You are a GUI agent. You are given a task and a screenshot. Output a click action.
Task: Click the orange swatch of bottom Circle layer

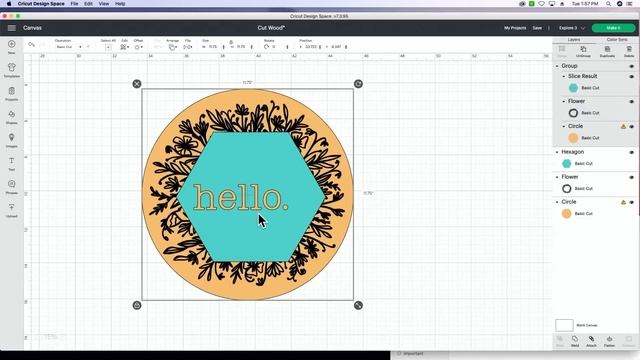tap(567, 213)
